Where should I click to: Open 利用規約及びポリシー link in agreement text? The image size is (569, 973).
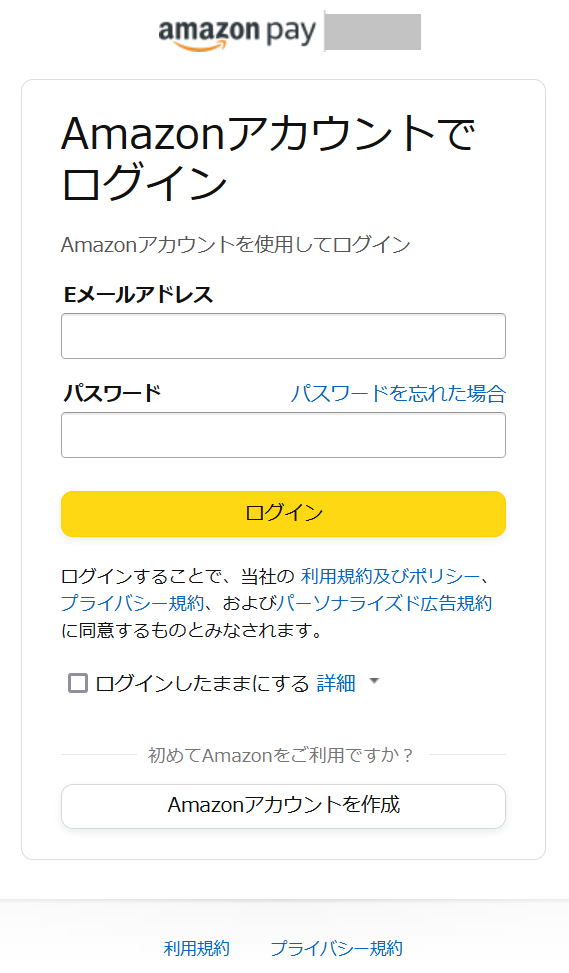pyautogui.click(x=390, y=576)
